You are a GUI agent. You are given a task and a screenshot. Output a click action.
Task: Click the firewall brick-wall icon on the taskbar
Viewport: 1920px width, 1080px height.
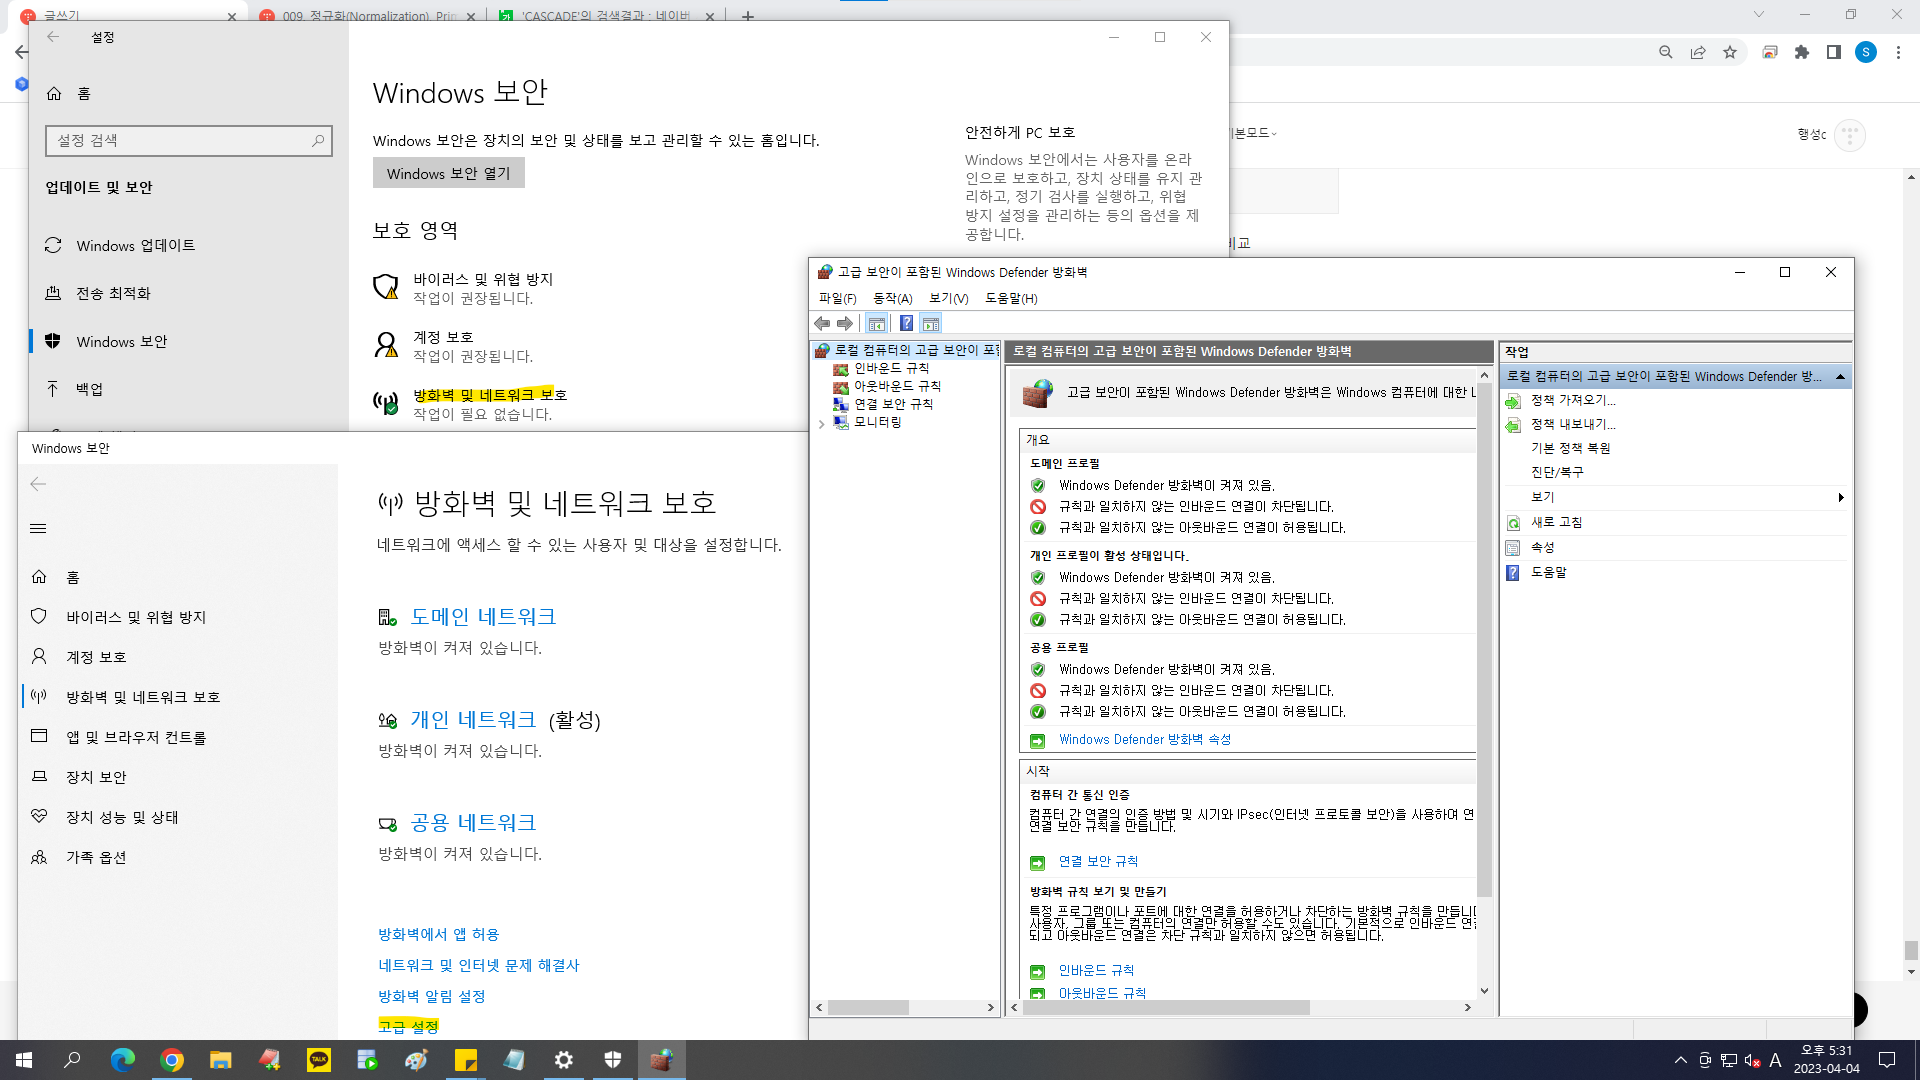click(662, 1060)
